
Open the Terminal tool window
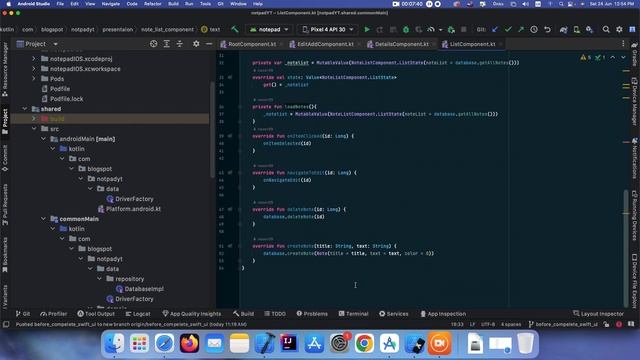click(x=353, y=314)
